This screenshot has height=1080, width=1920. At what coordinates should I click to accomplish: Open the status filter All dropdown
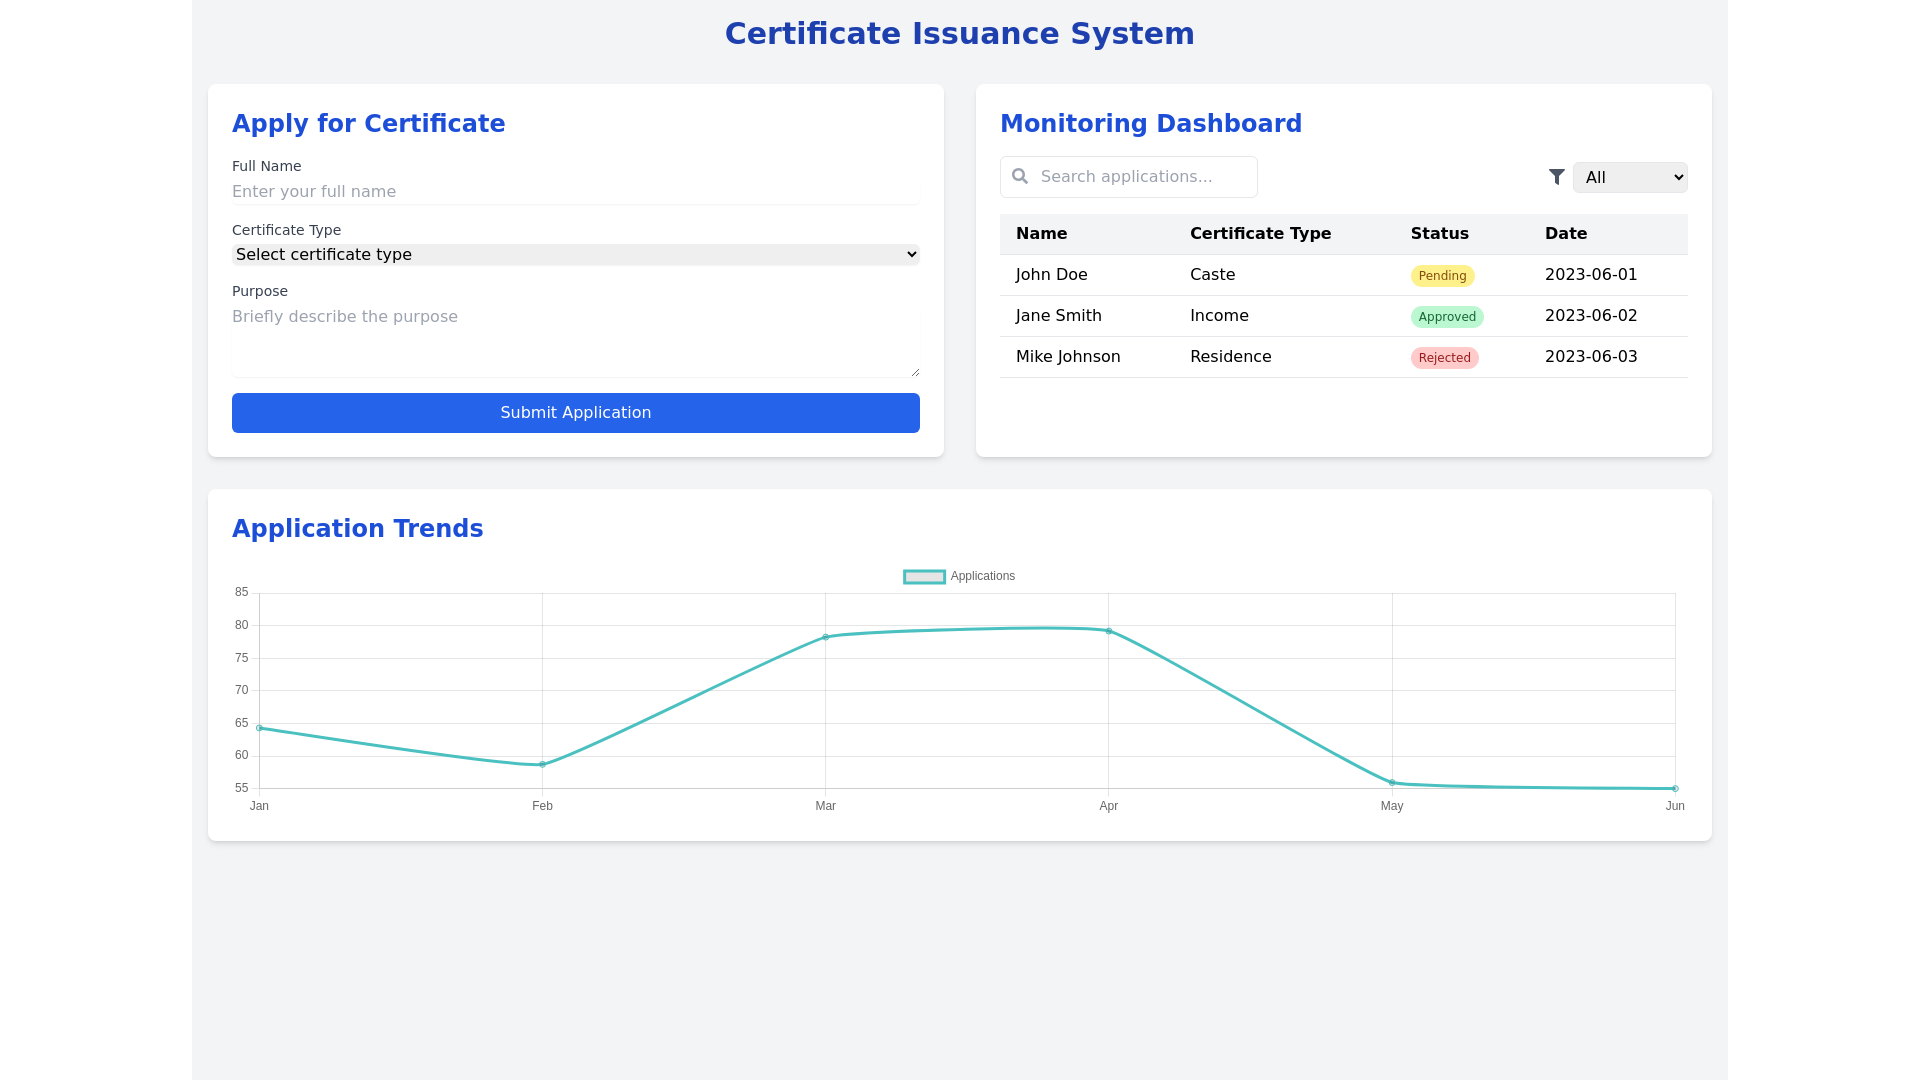click(1629, 178)
